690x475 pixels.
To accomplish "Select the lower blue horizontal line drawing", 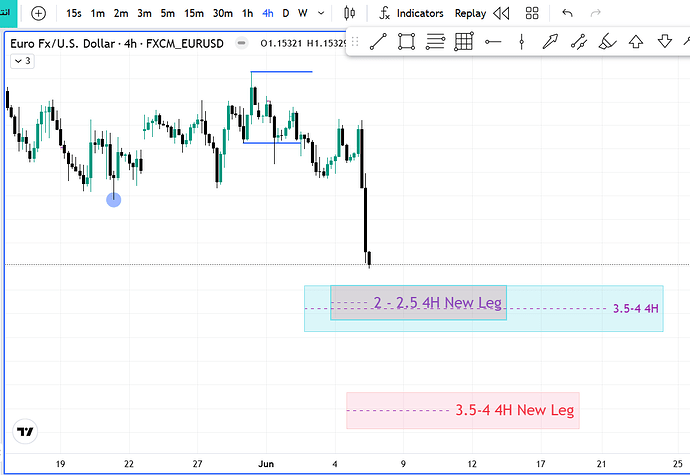I will [x=272, y=143].
